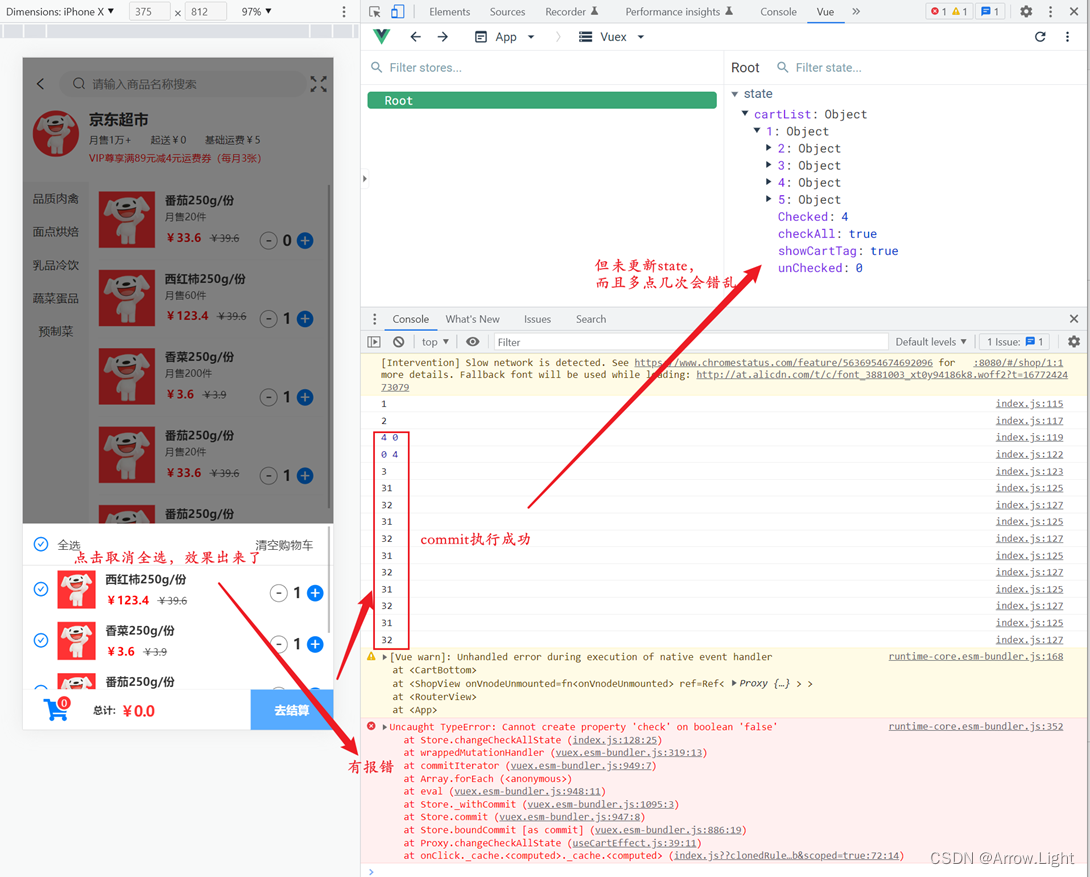
Task: Click the 去结算 checkout button
Action: coord(292,713)
